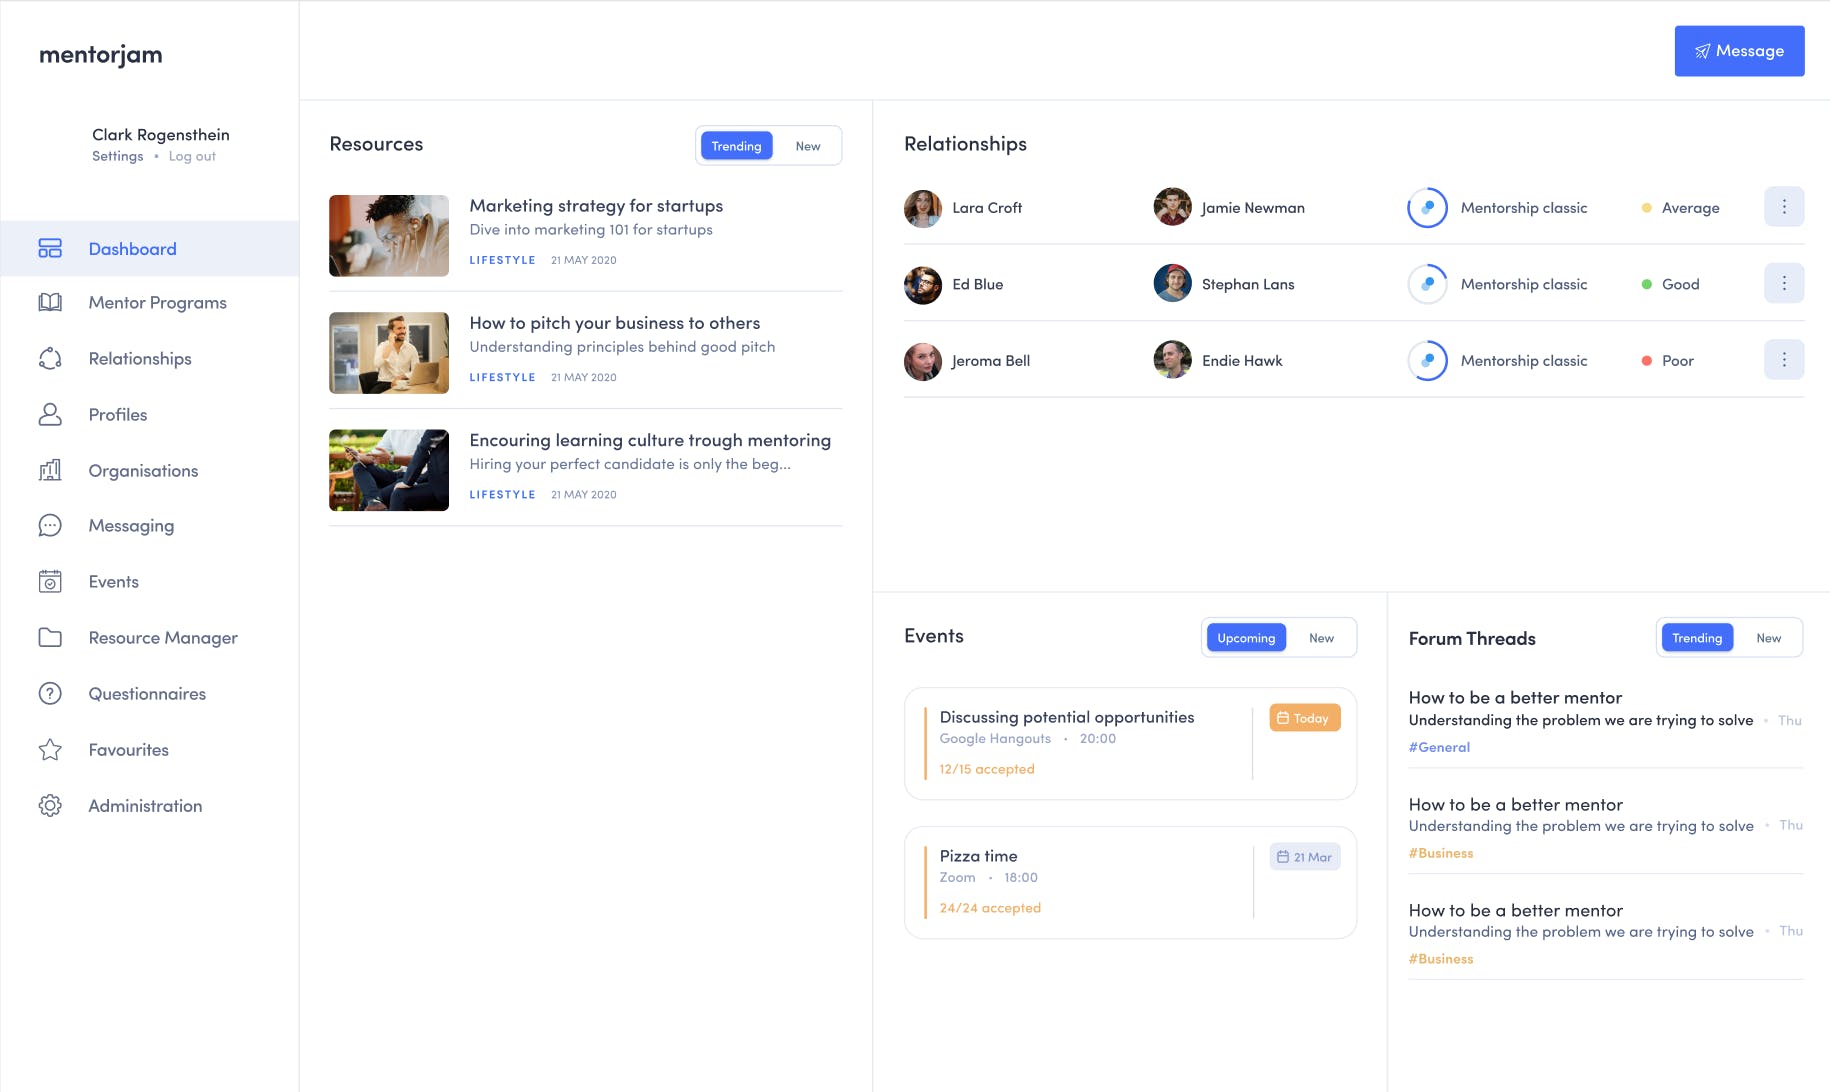Screen dimensions: 1830x1092
Task: Click the 12/15 accepted count
Action: coord(987,769)
